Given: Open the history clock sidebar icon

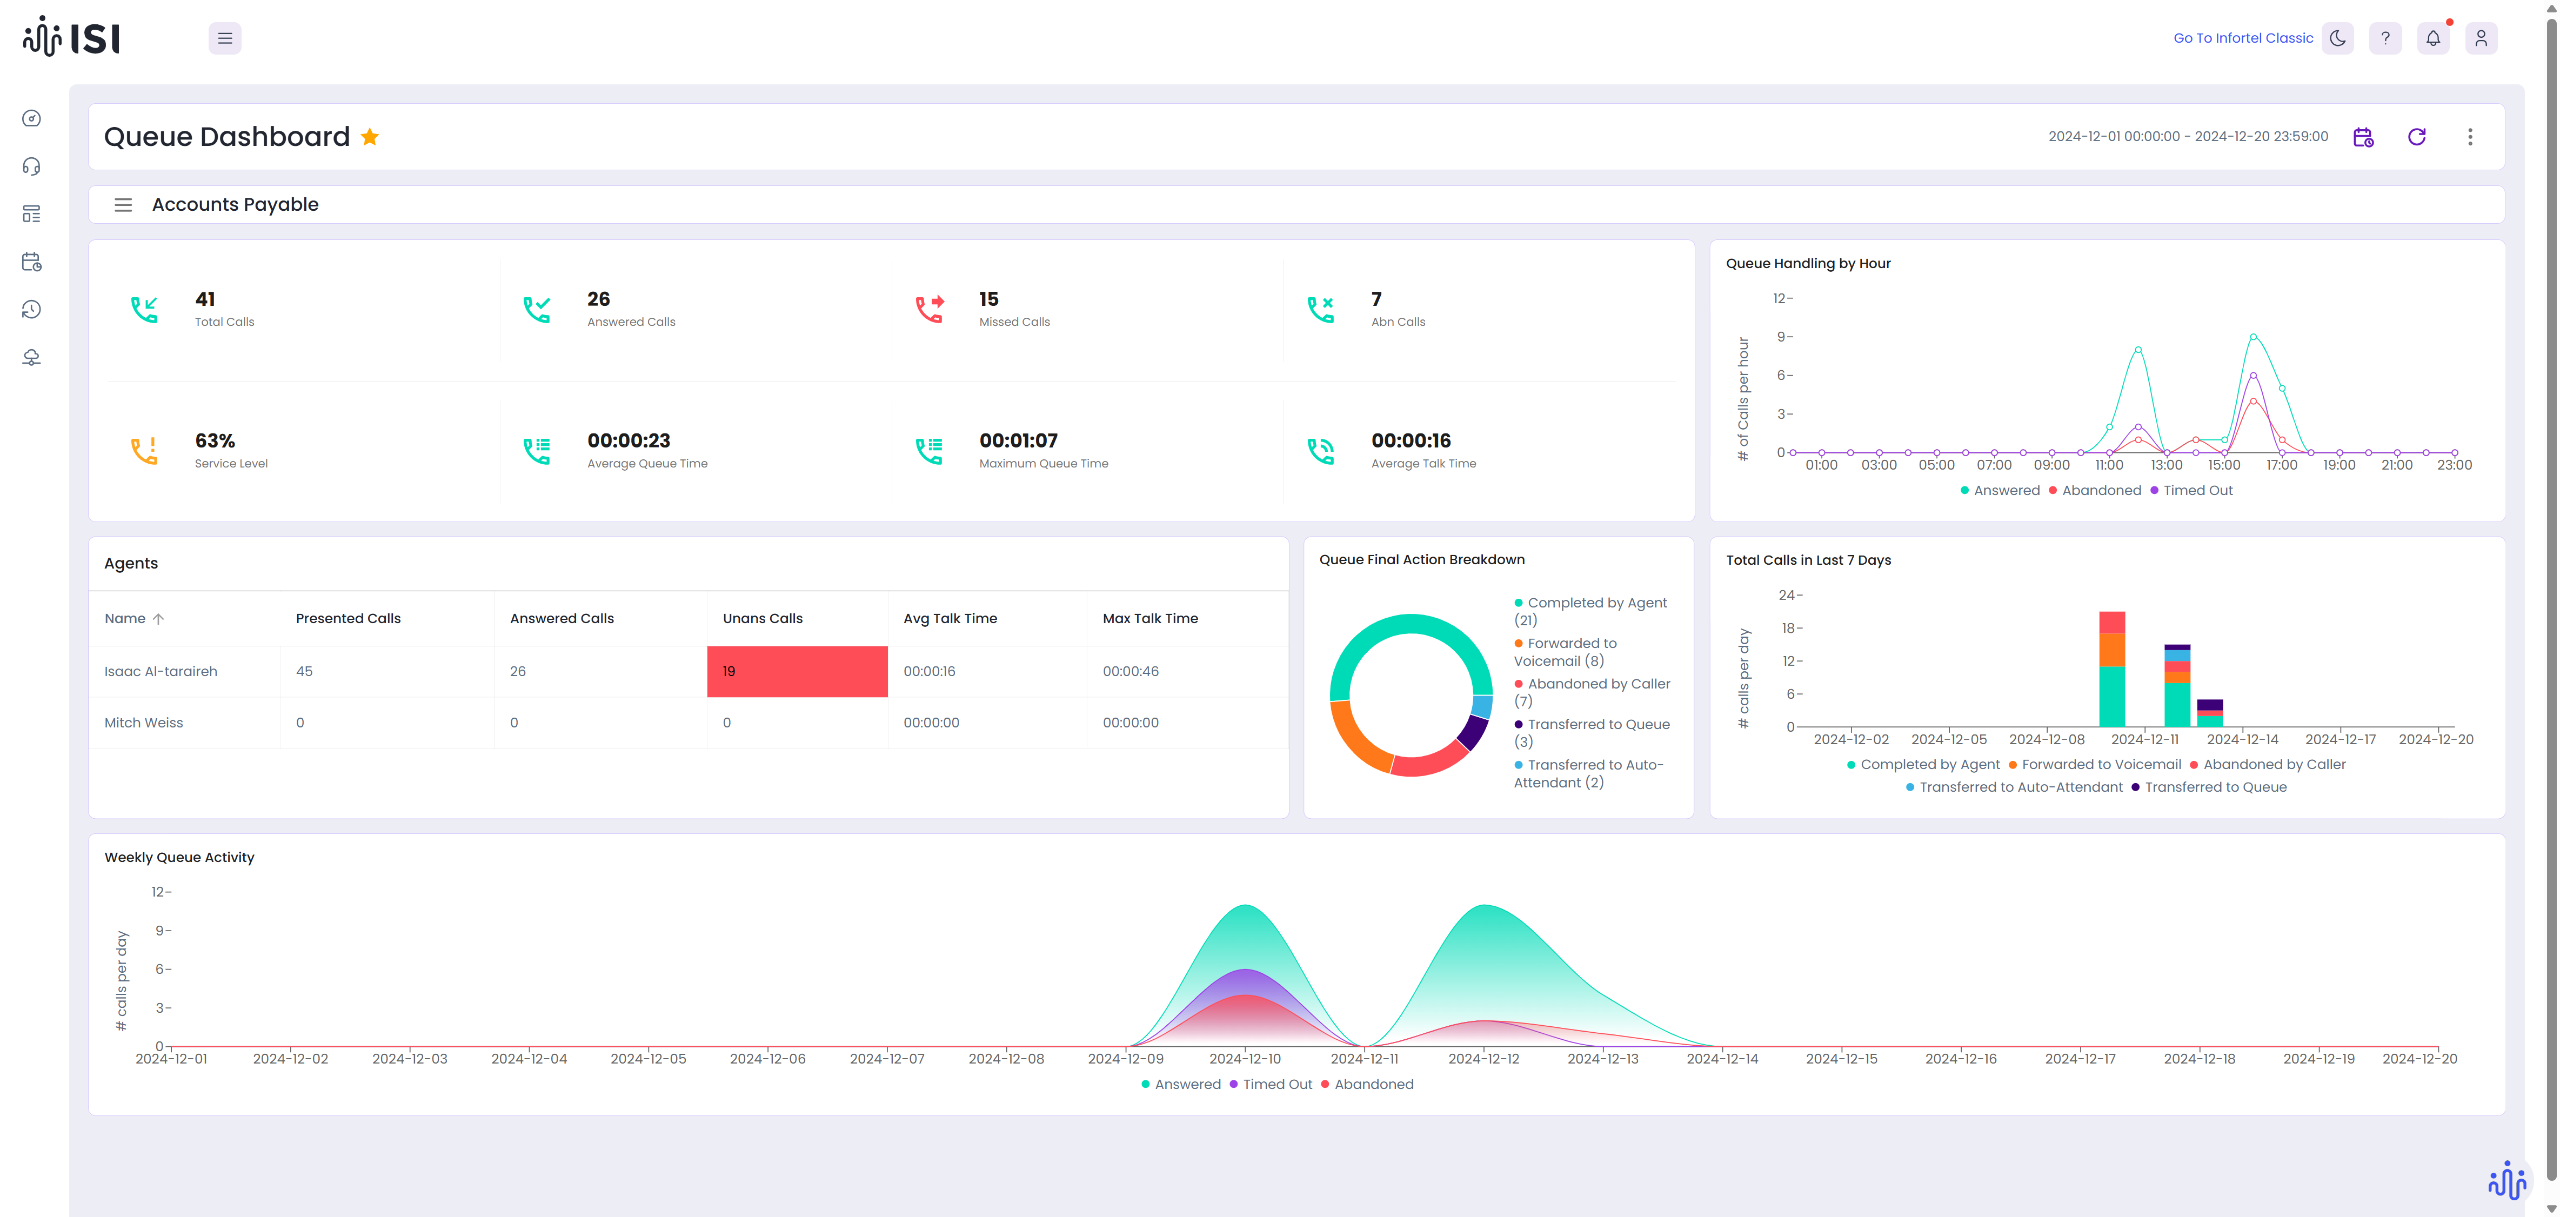Looking at the screenshot, I should [32, 310].
